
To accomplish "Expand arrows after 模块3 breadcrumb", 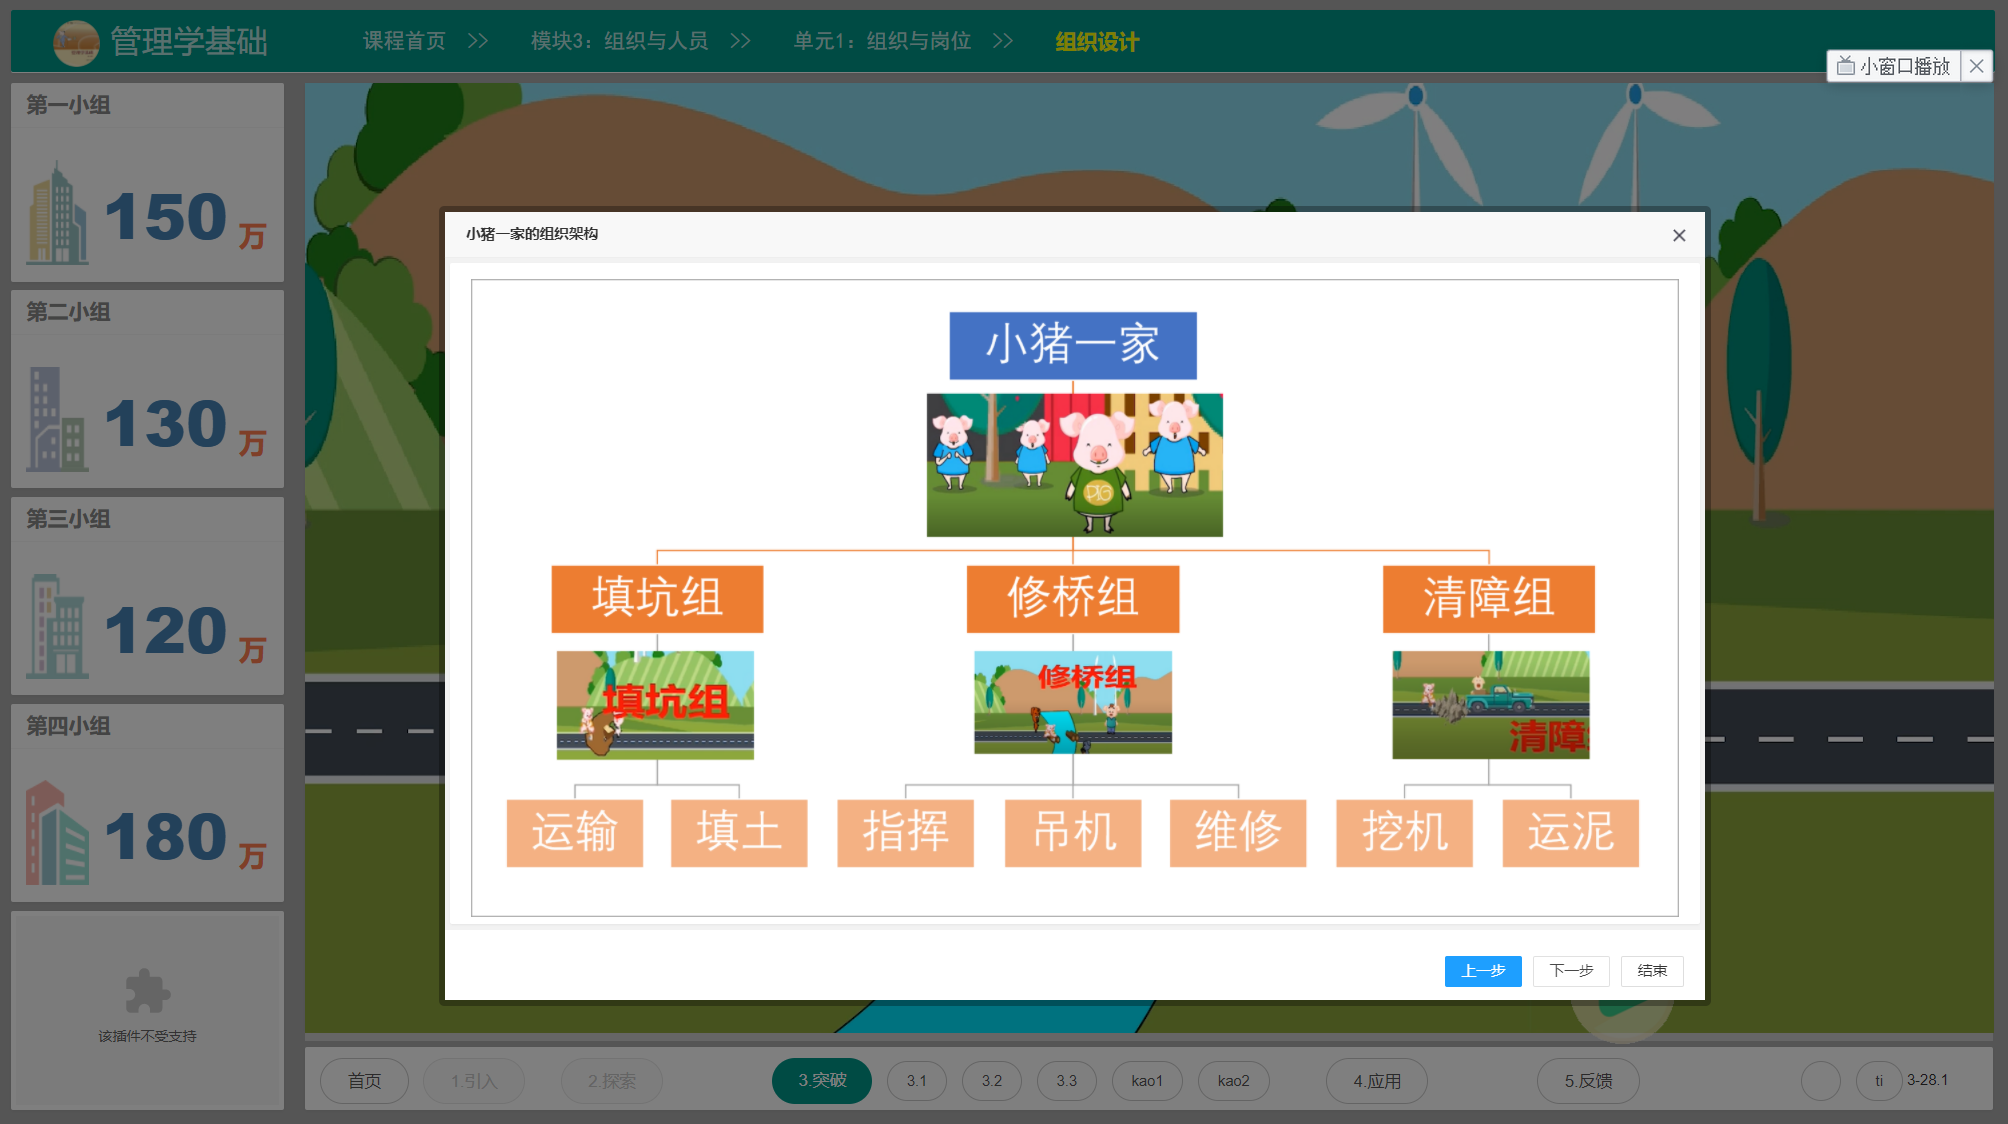I will click(x=740, y=41).
